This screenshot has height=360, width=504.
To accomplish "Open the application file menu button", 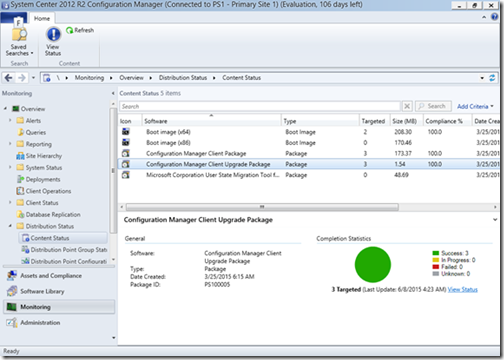I will pyautogui.click(x=14, y=19).
